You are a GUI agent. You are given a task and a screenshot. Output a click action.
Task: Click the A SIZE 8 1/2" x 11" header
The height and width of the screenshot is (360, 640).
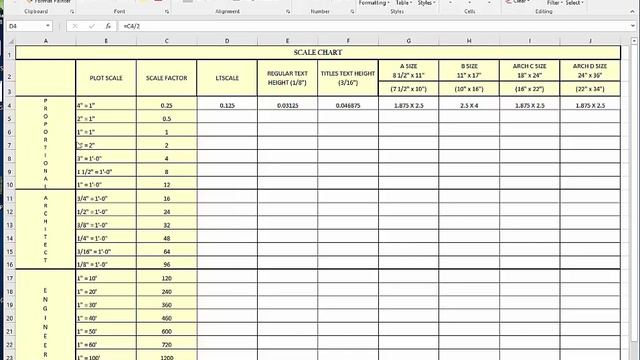click(409, 71)
